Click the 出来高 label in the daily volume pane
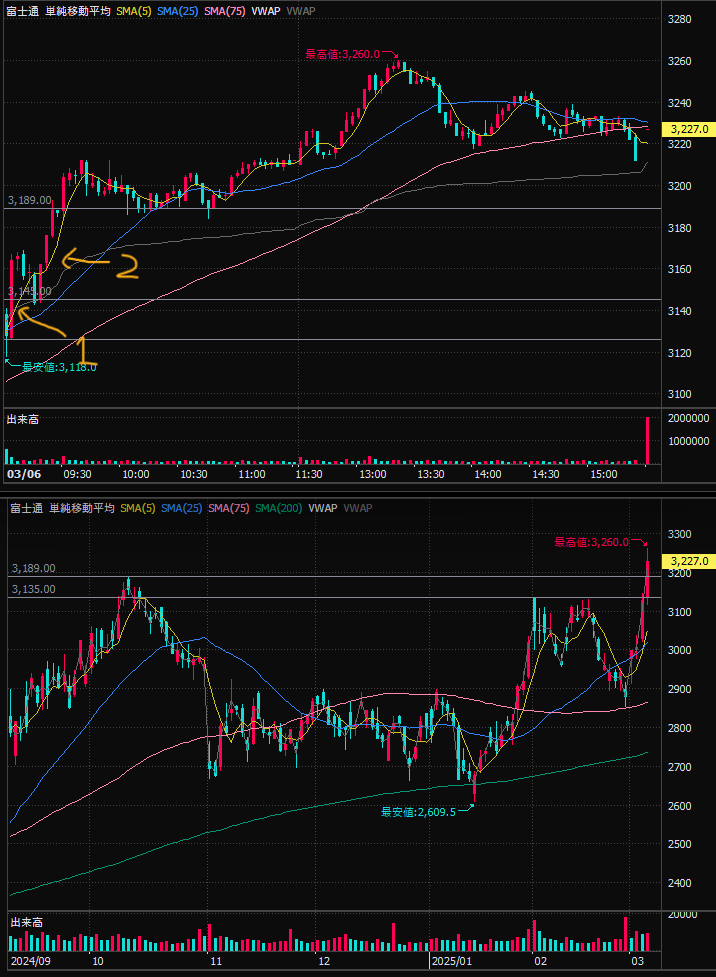The width and height of the screenshot is (716, 977). tap(26, 922)
